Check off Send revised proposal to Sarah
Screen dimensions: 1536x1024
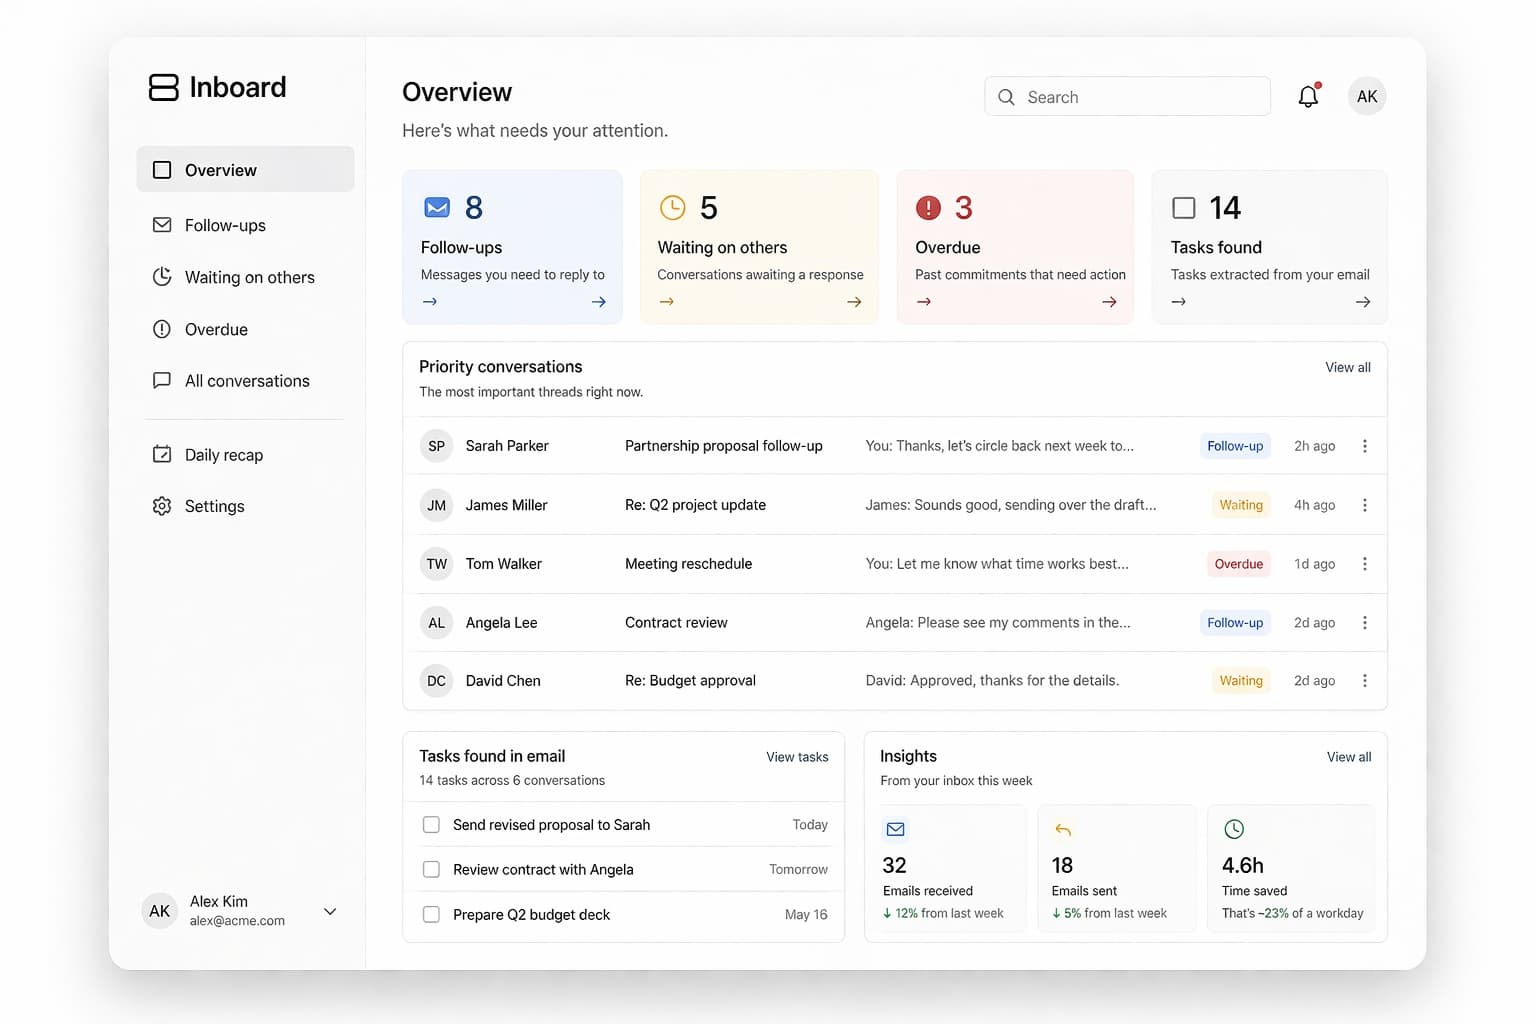point(431,824)
